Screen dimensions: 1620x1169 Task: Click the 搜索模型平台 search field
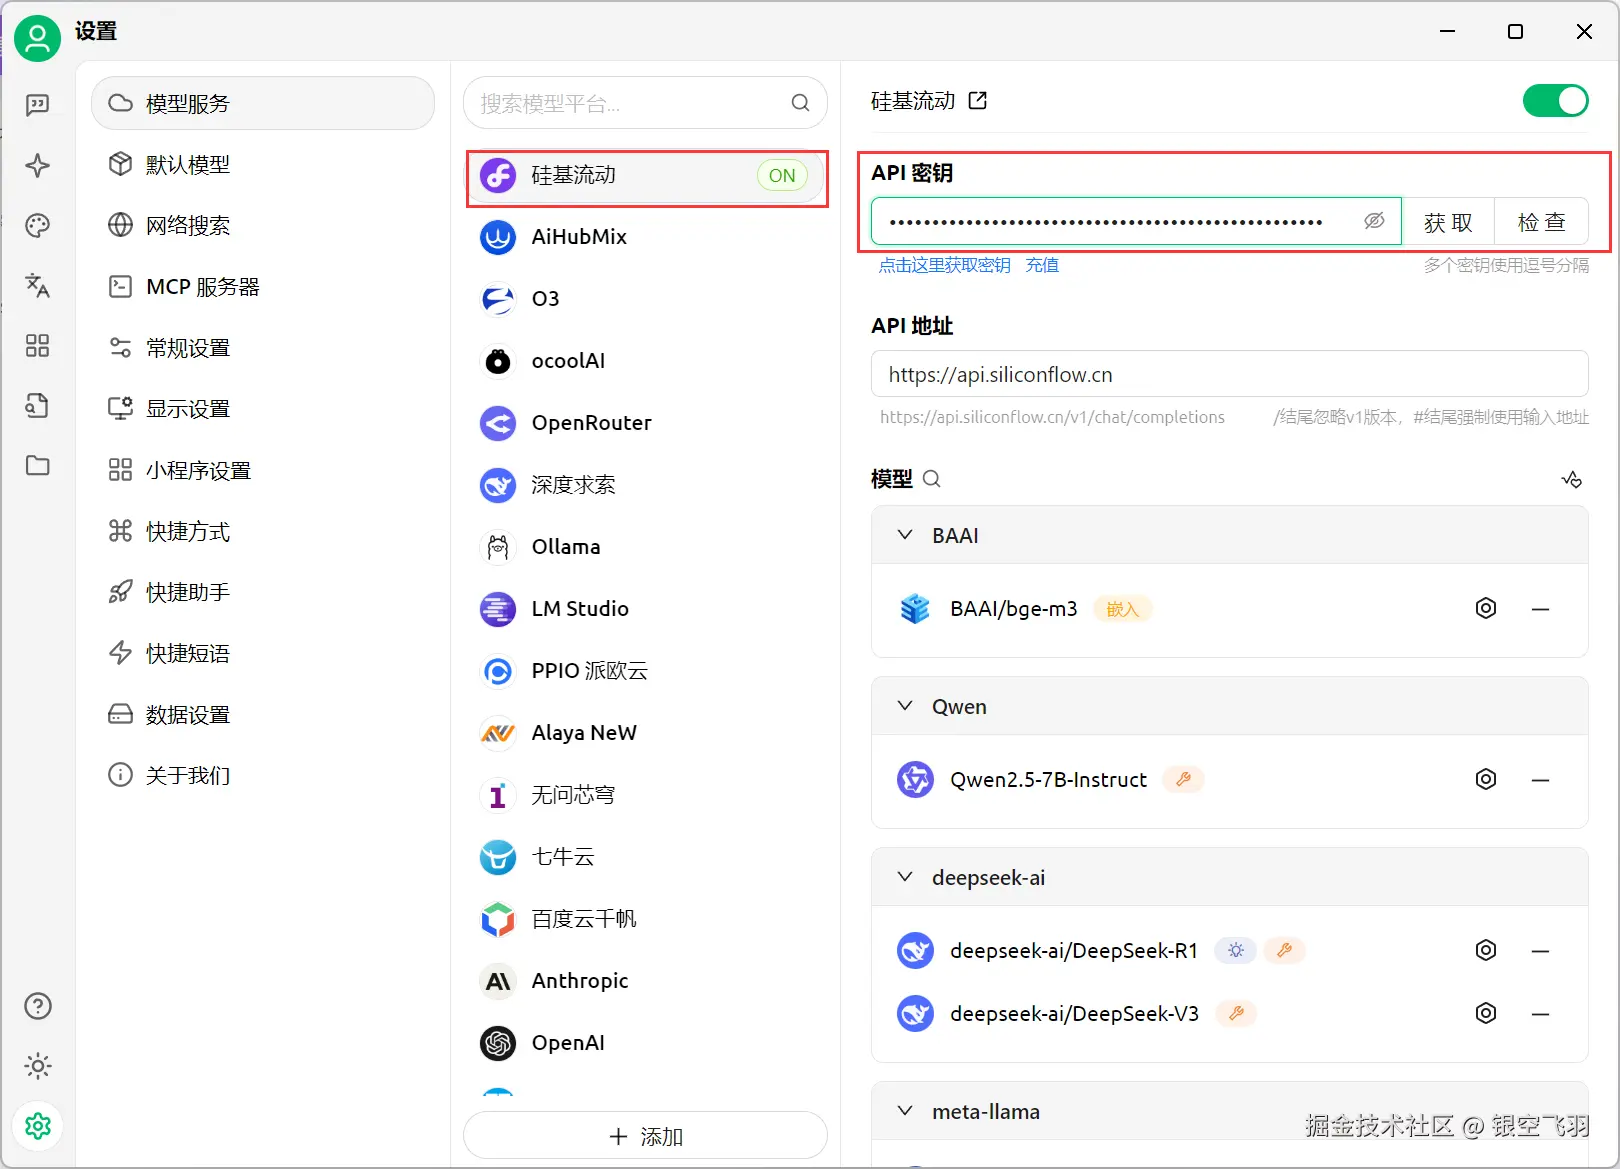[x=645, y=103]
